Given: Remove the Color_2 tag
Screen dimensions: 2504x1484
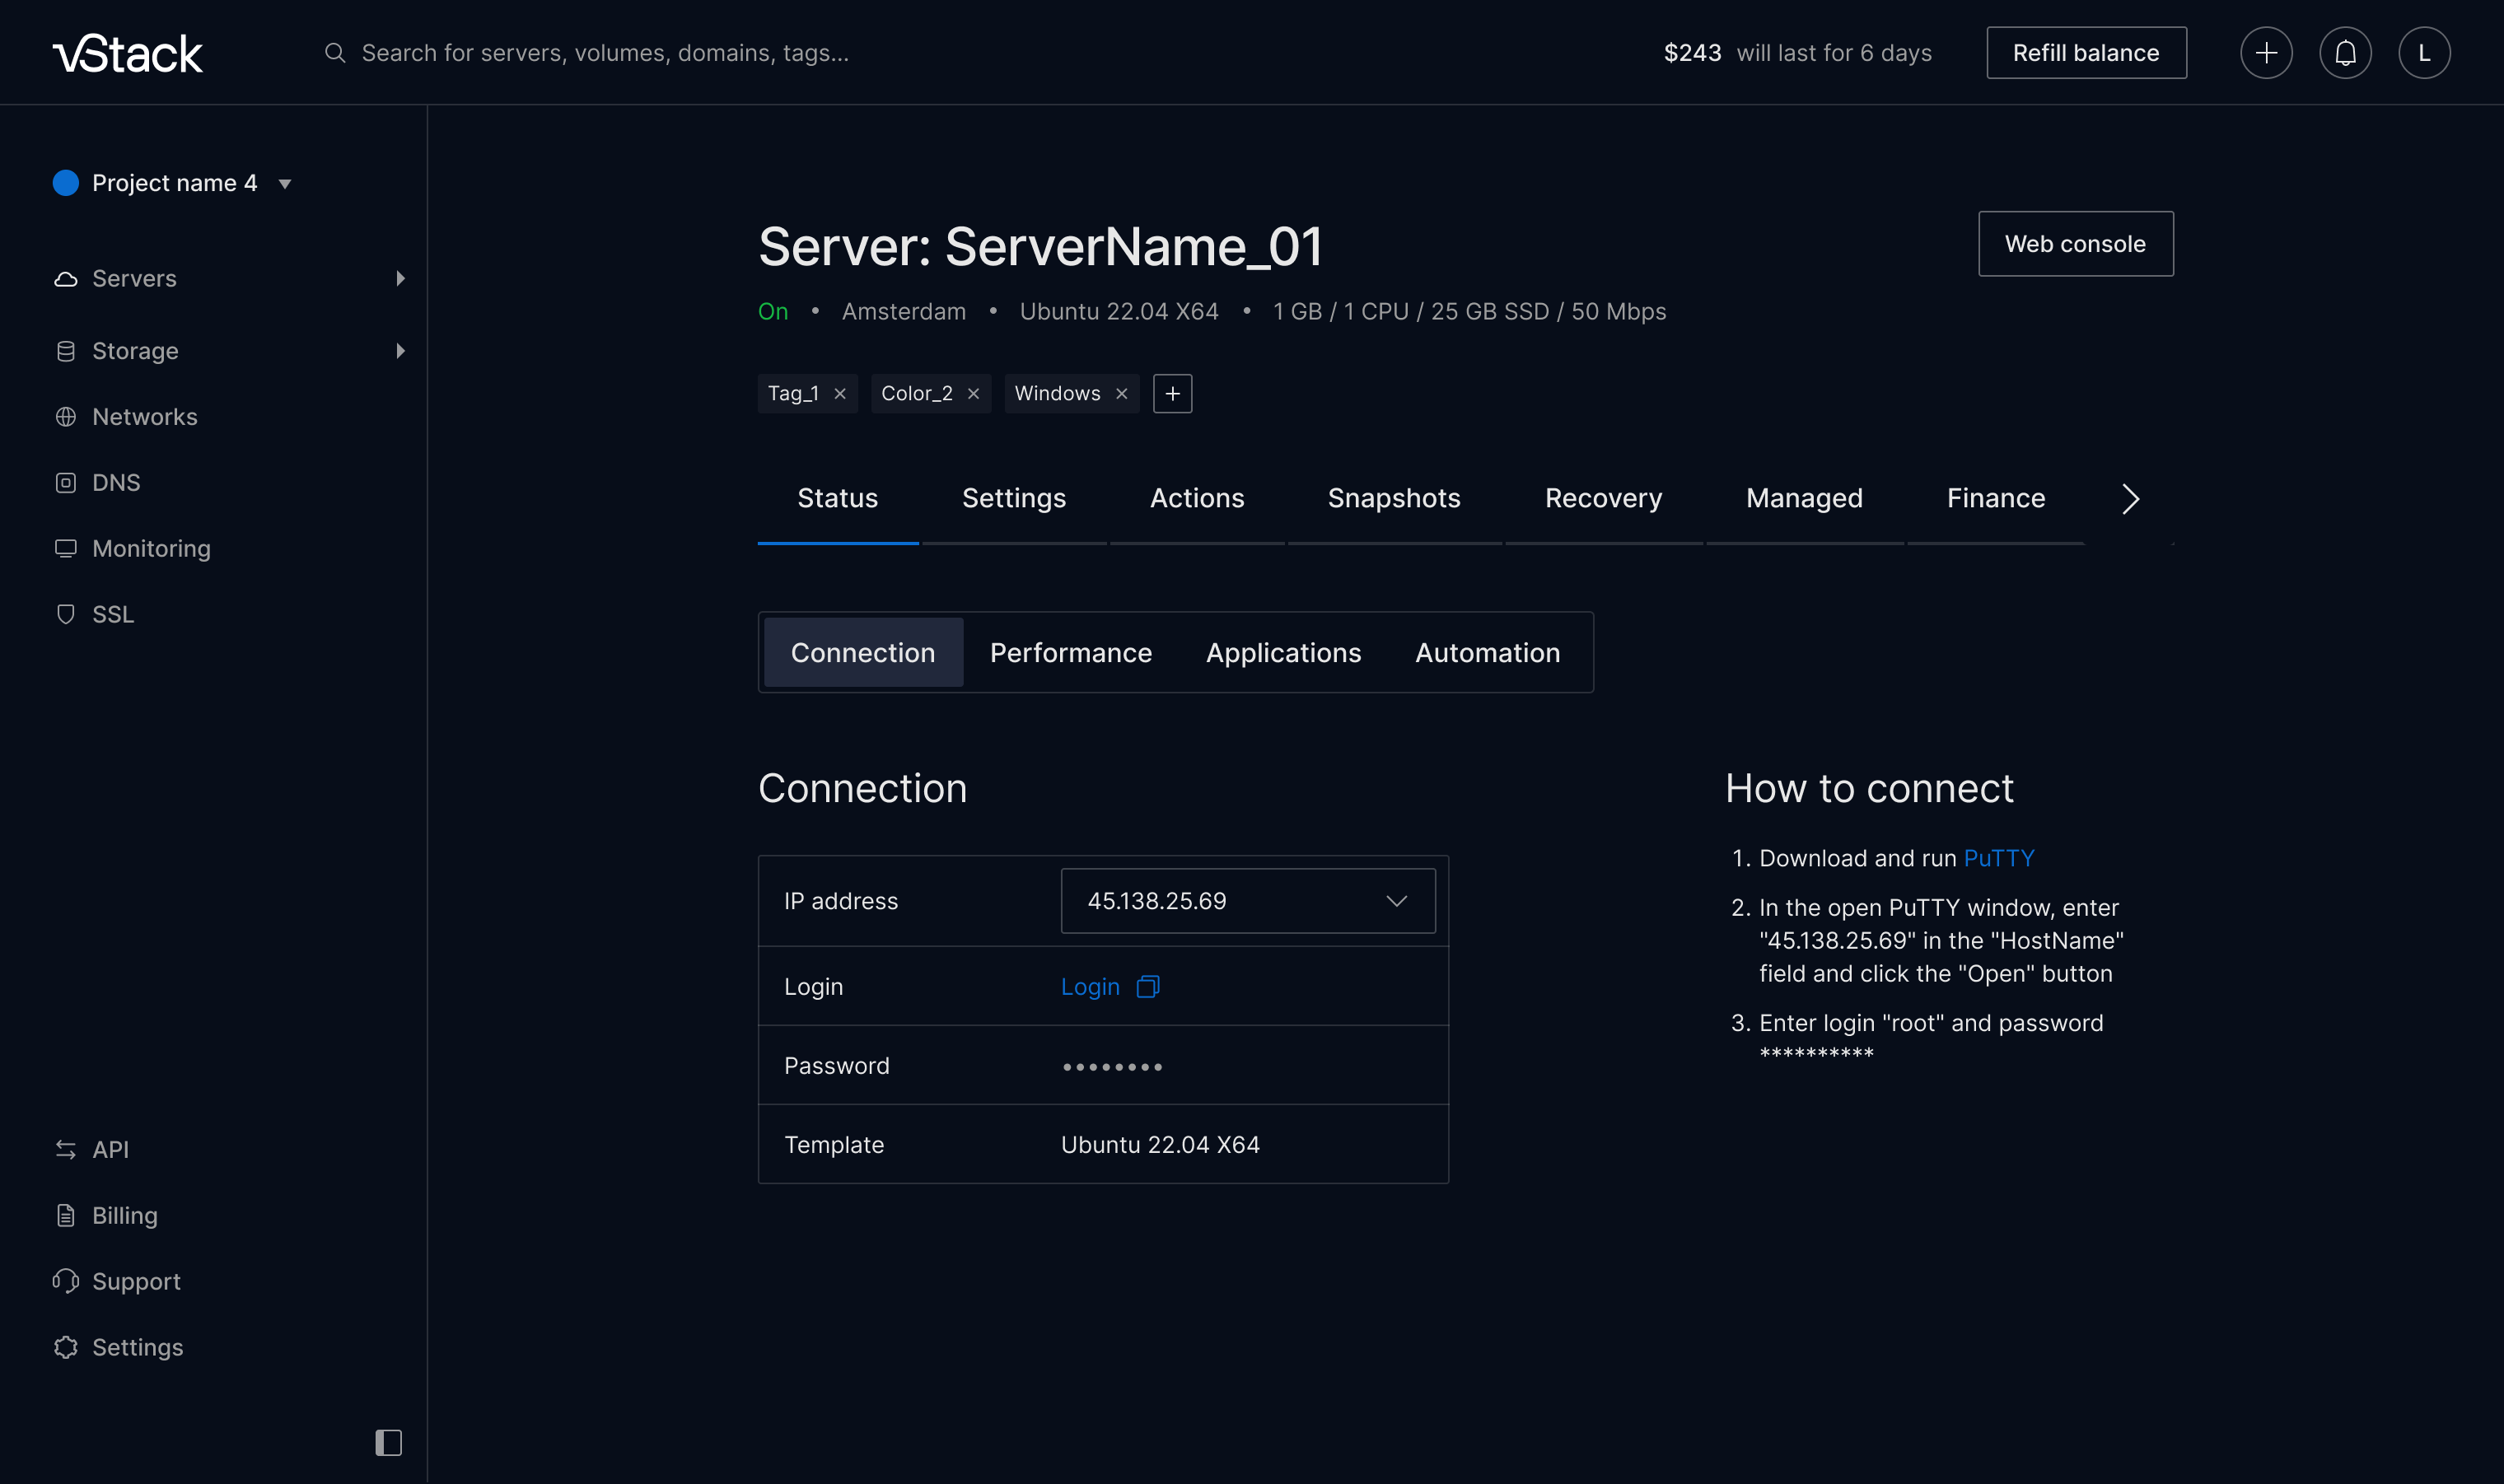Looking at the screenshot, I should click(x=973, y=394).
